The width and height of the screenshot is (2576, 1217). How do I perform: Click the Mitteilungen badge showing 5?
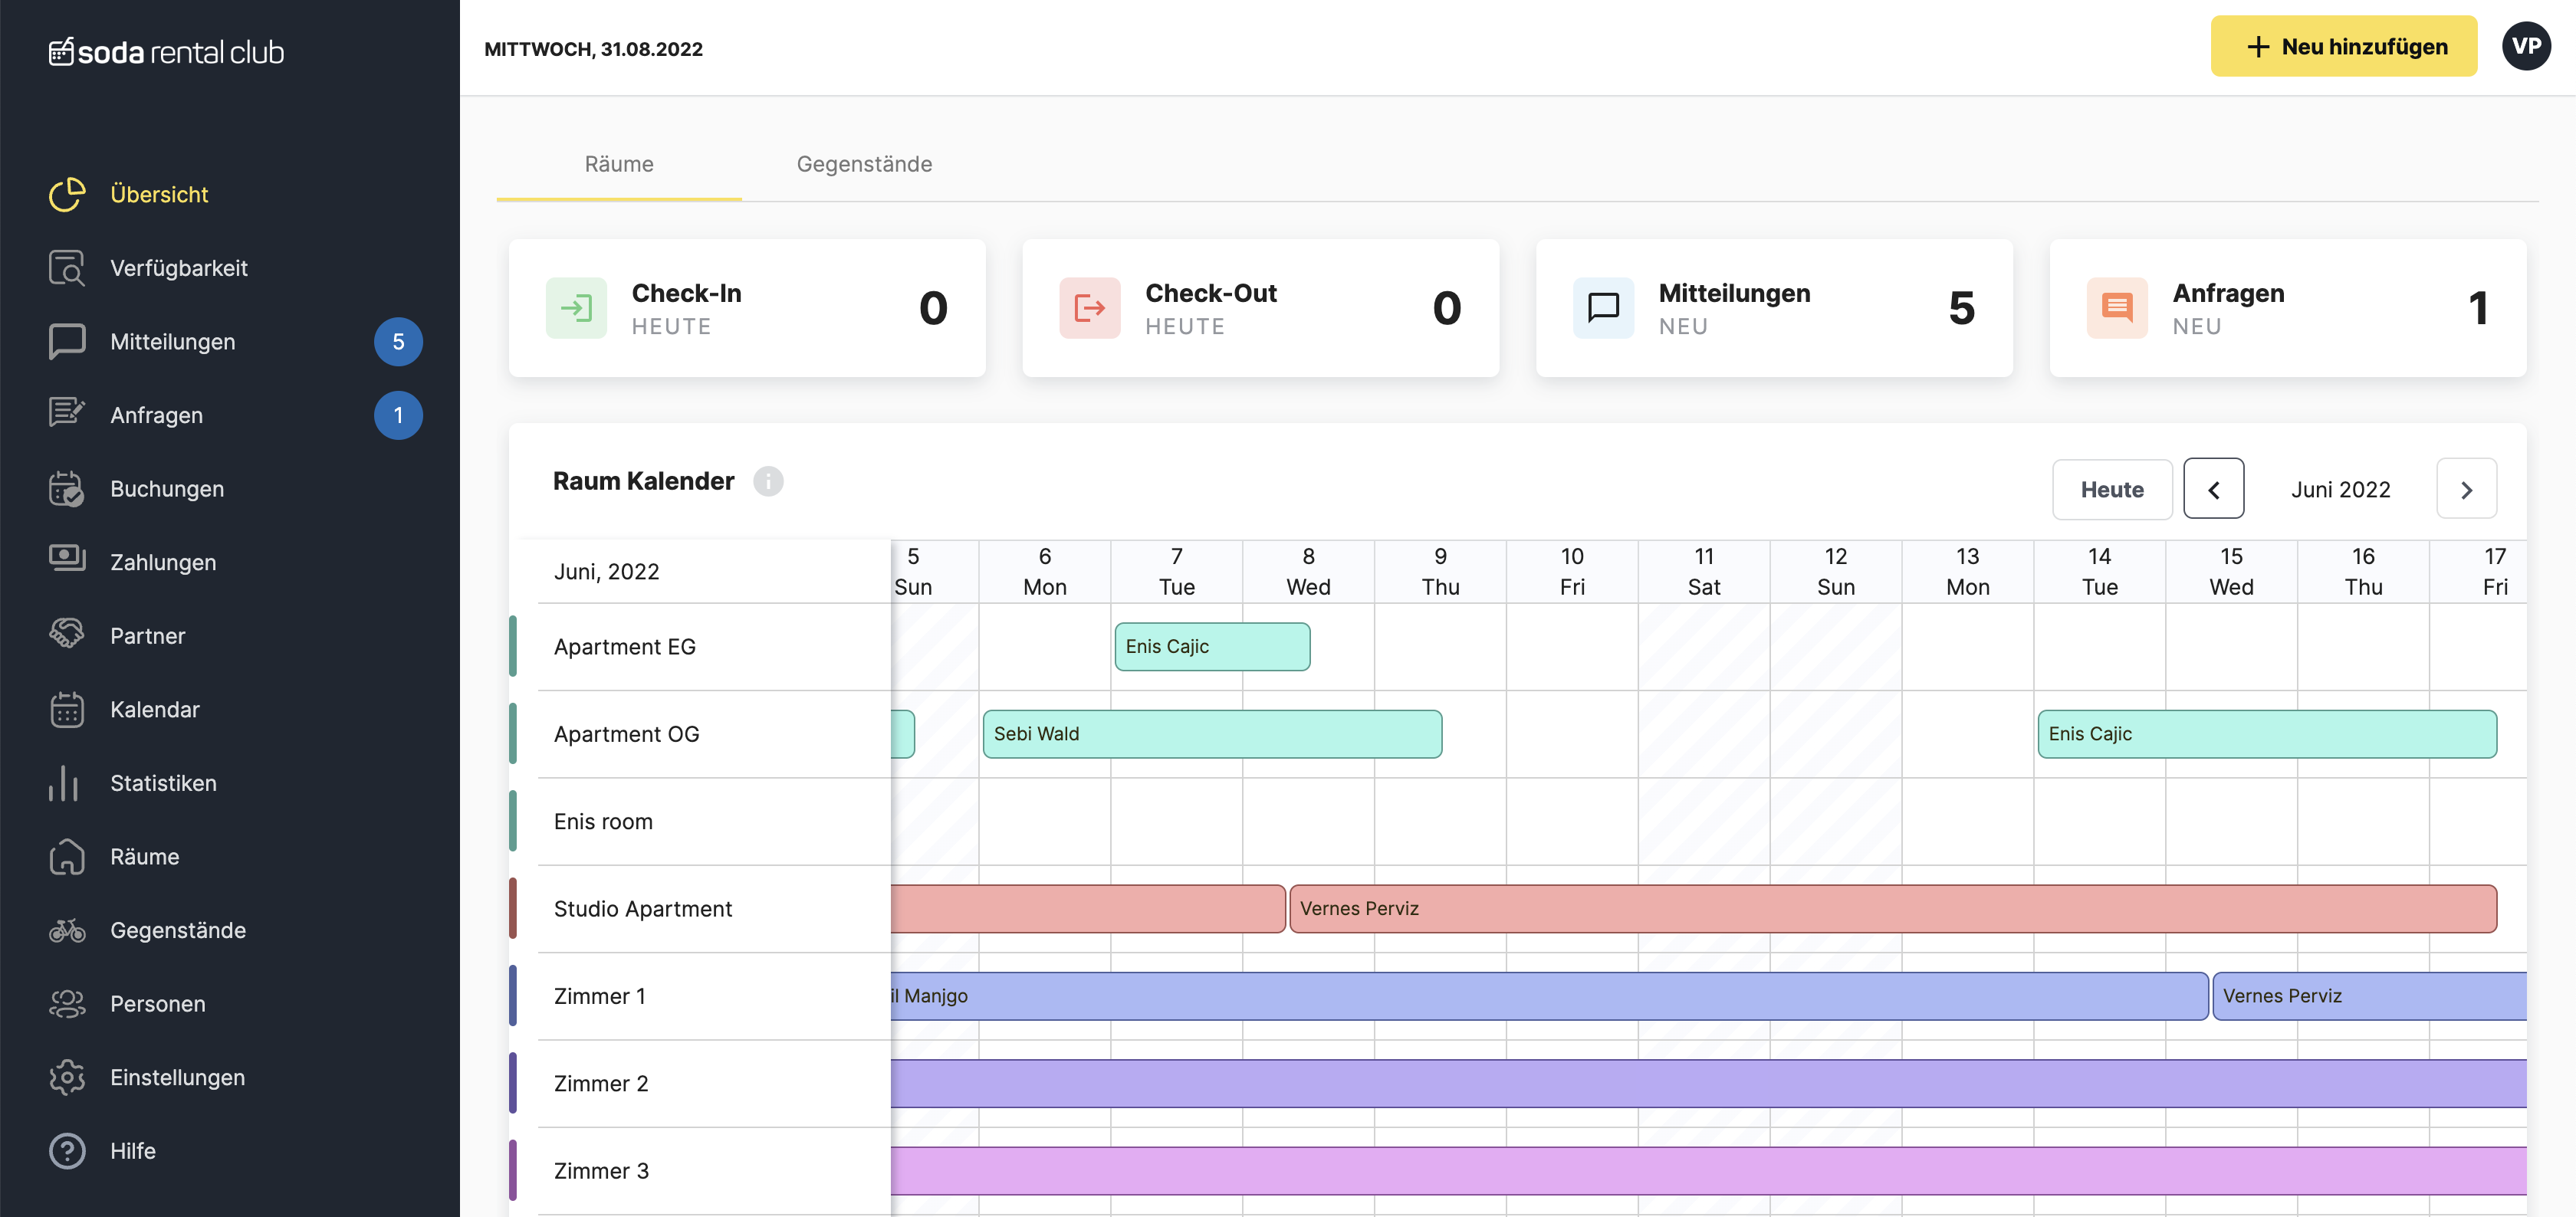tap(398, 341)
